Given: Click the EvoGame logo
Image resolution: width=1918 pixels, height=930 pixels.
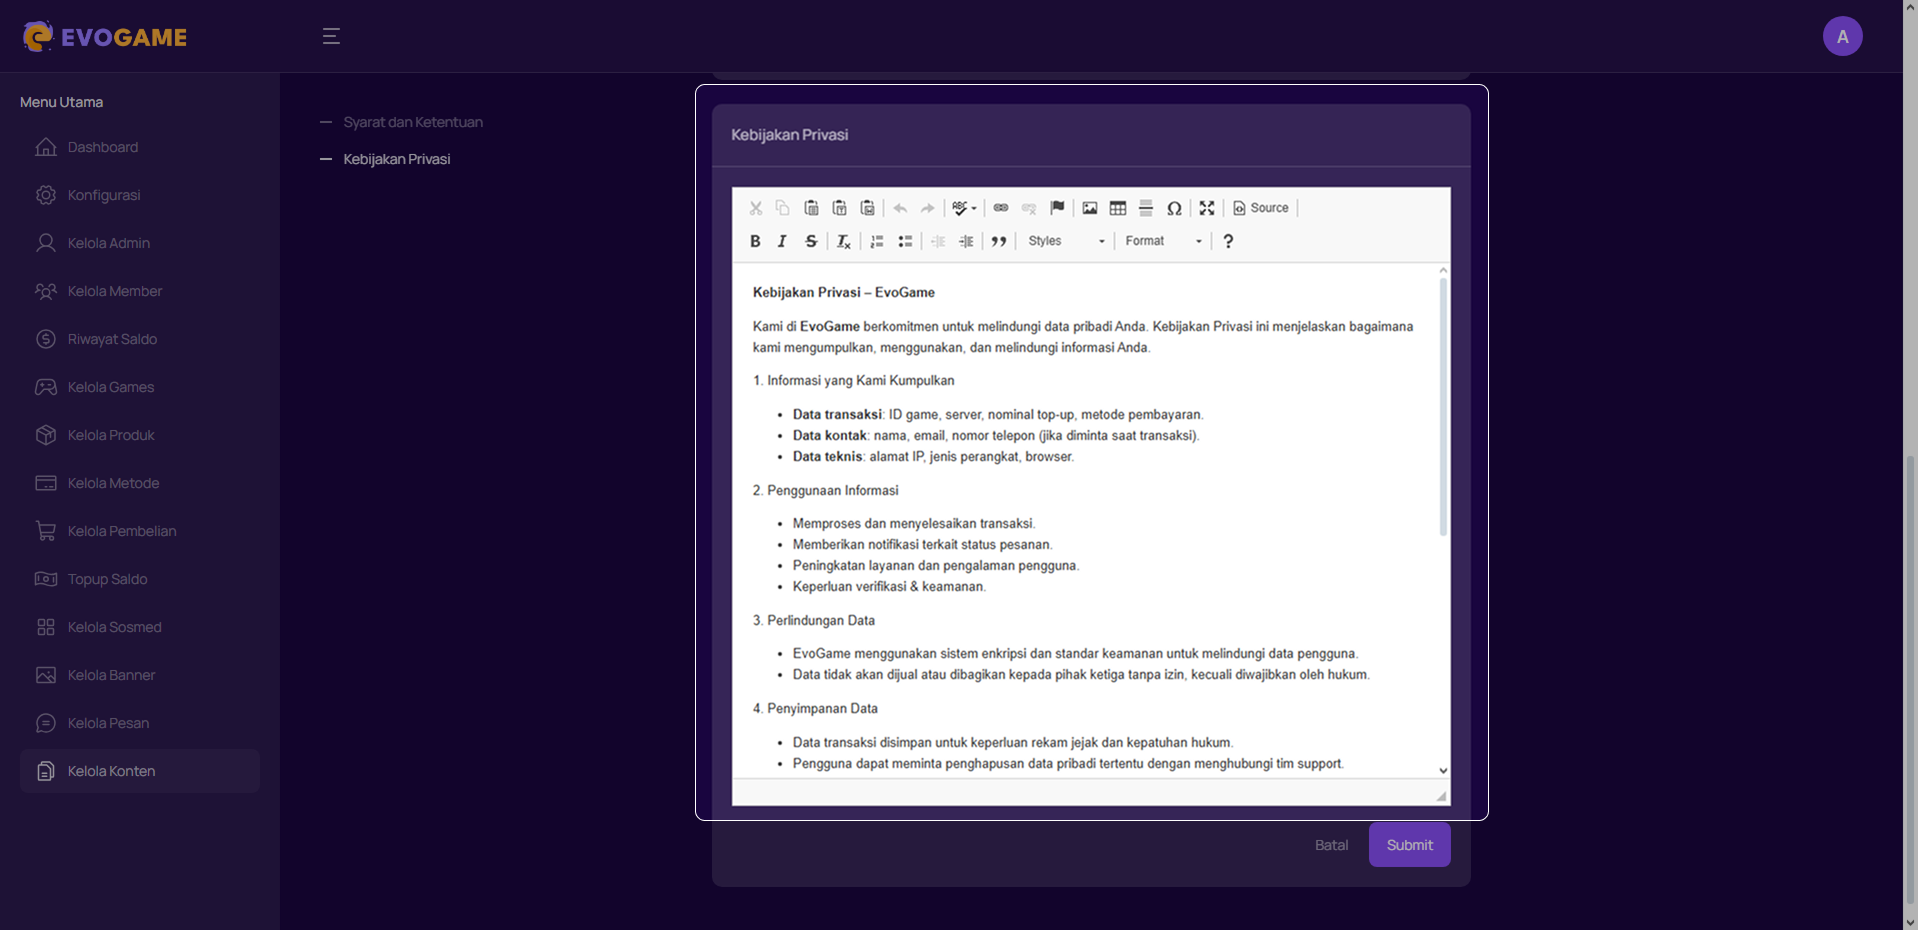Looking at the screenshot, I should click(x=105, y=37).
